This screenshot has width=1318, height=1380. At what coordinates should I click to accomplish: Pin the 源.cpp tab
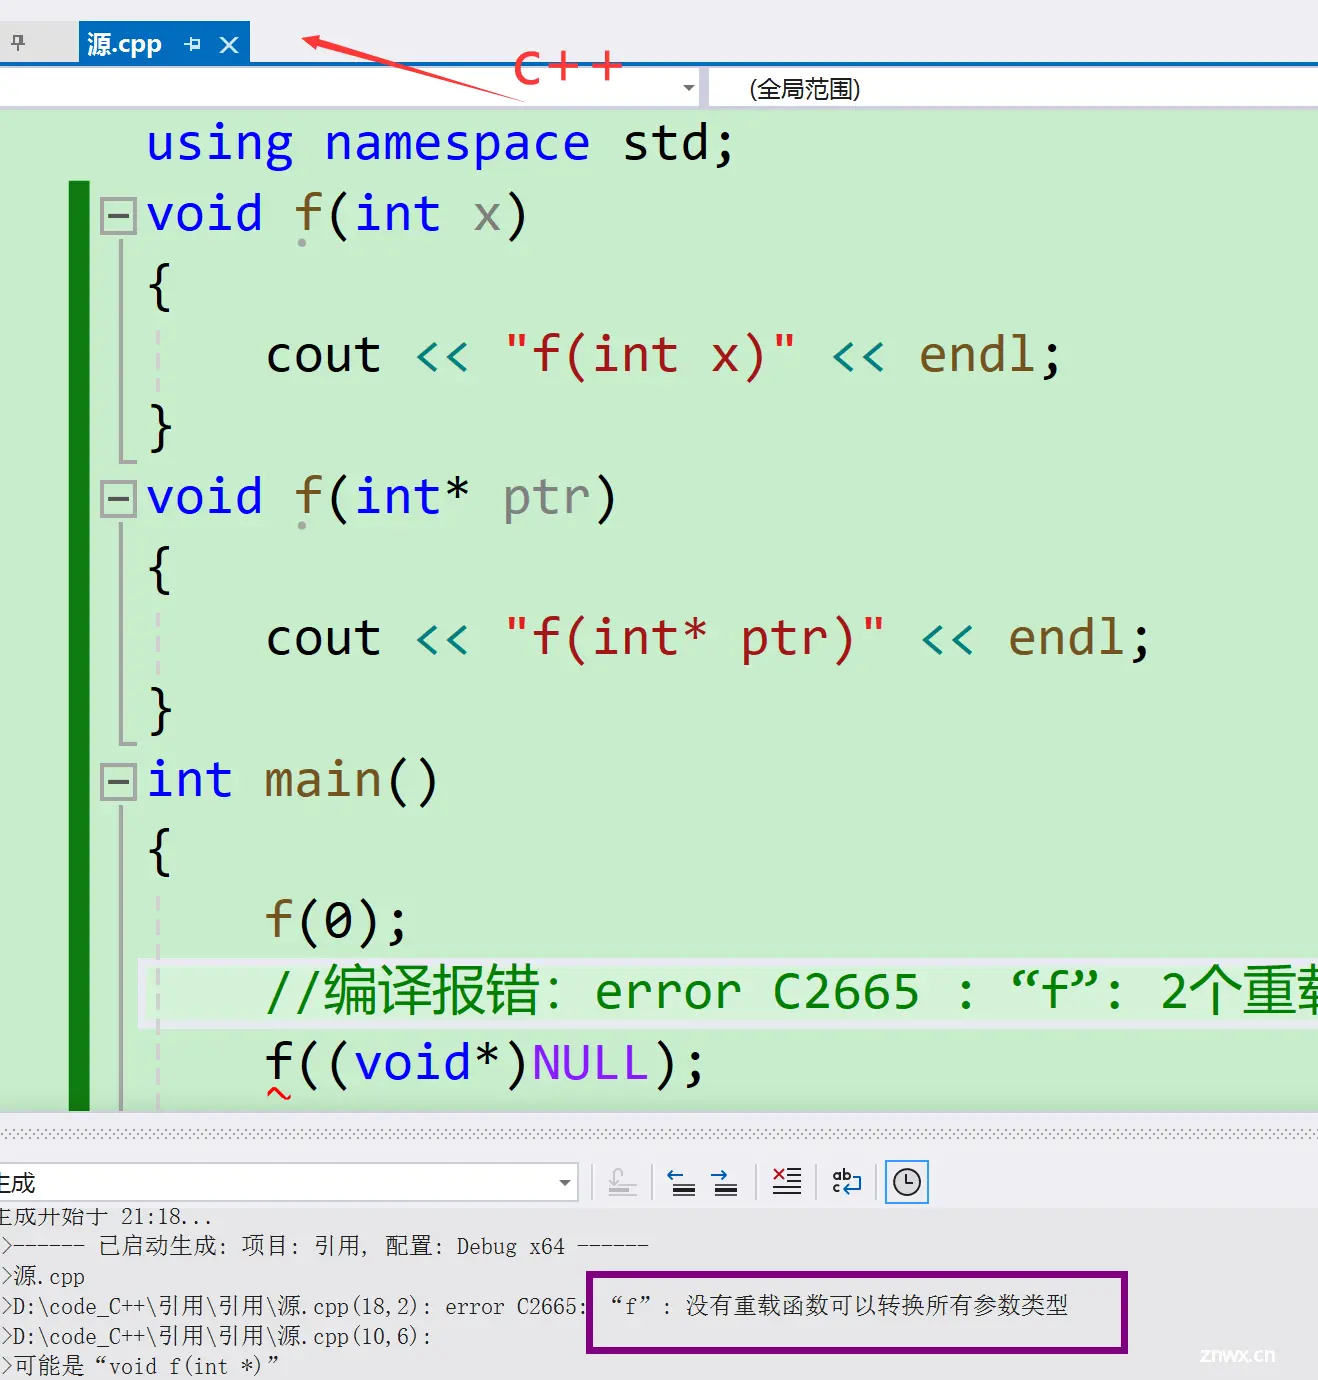193,44
